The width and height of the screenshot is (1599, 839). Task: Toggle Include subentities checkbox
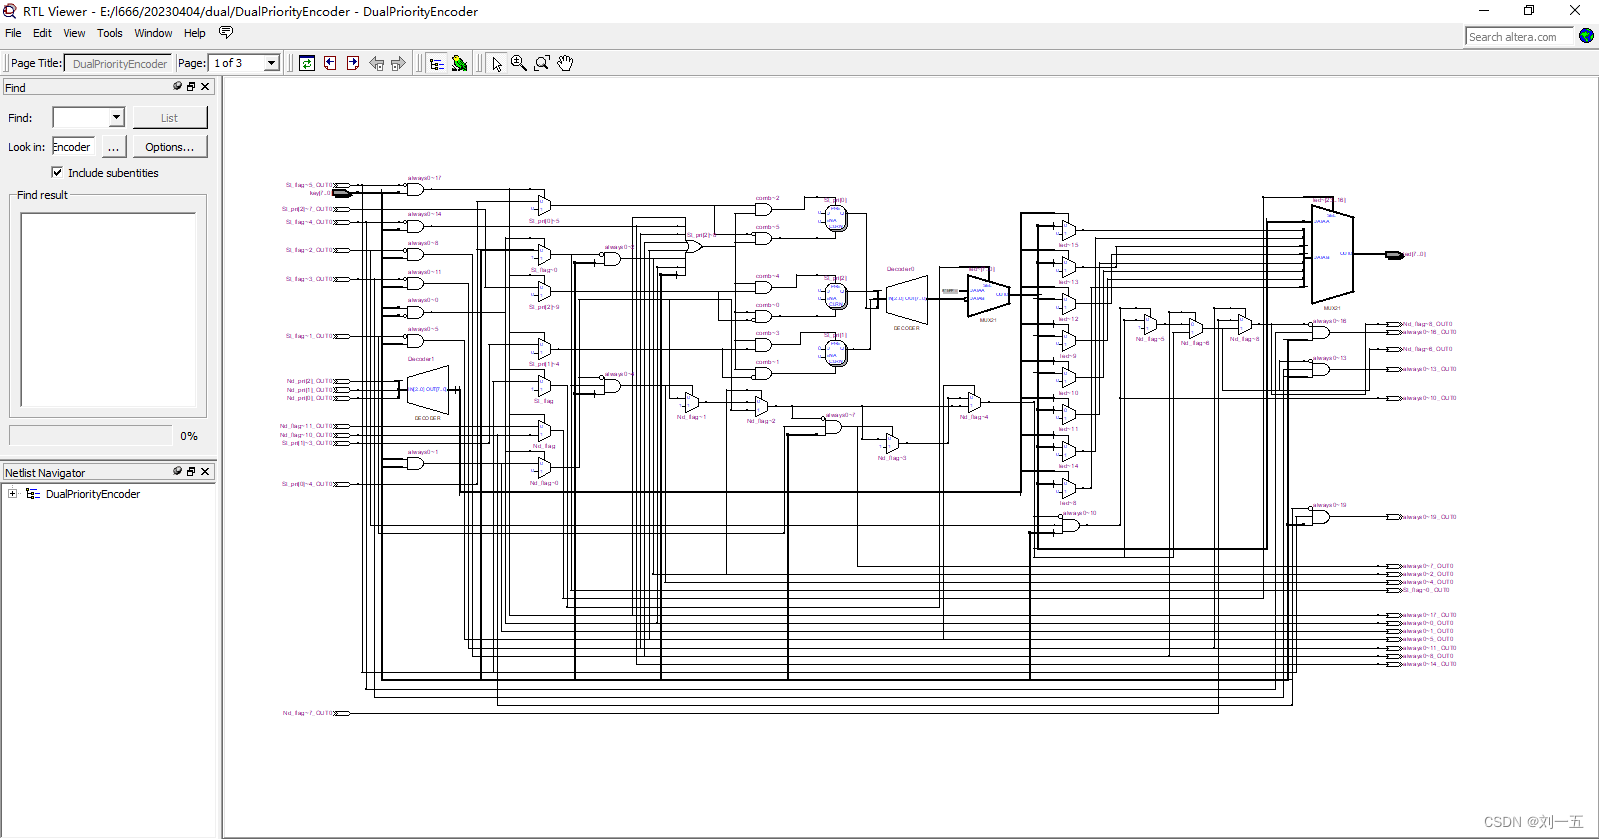pyautogui.click(x=57, y=172)
